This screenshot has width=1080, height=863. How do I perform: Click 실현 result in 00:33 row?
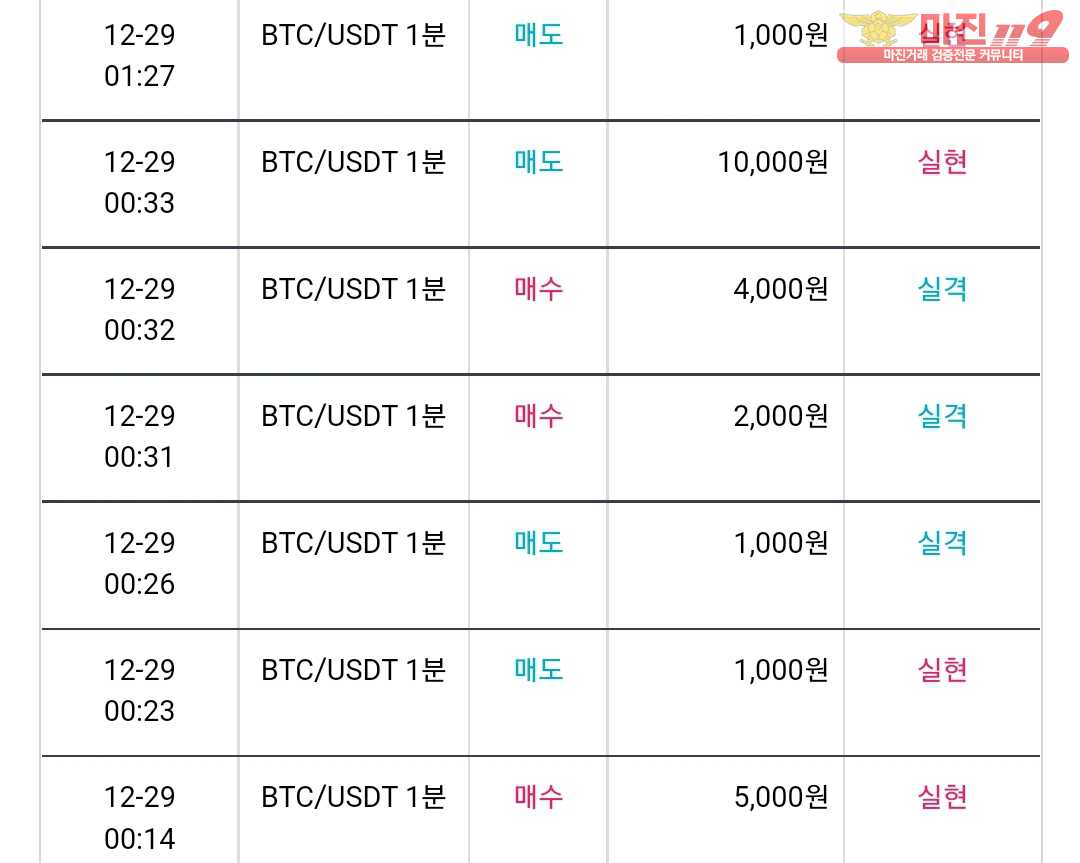942,162
